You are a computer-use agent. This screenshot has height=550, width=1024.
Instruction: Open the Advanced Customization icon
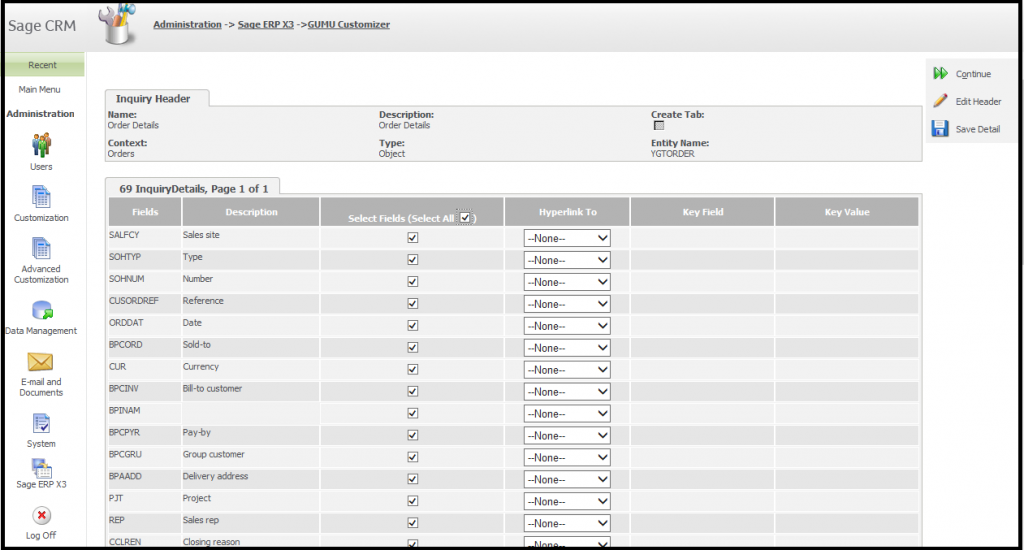pos(41,248)
